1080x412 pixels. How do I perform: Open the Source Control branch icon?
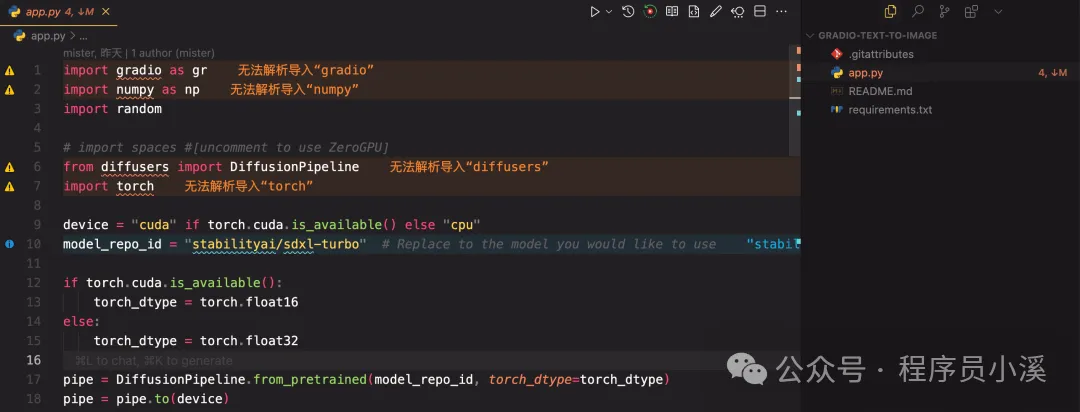click(944, 12)
